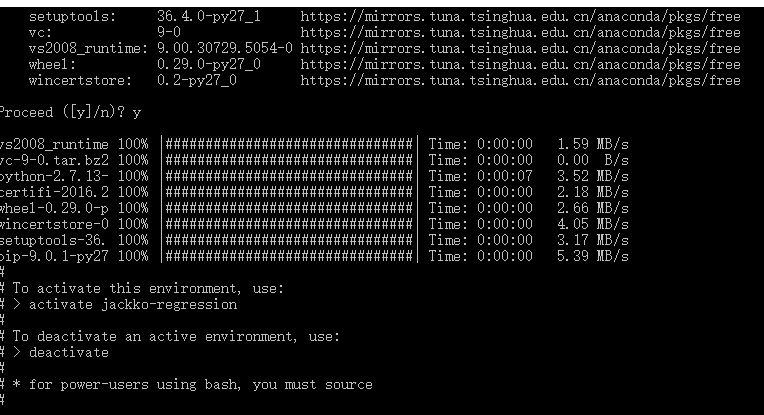
Task: Click the certifi-2016.2 download progress bar
Action: coord(289,192)
